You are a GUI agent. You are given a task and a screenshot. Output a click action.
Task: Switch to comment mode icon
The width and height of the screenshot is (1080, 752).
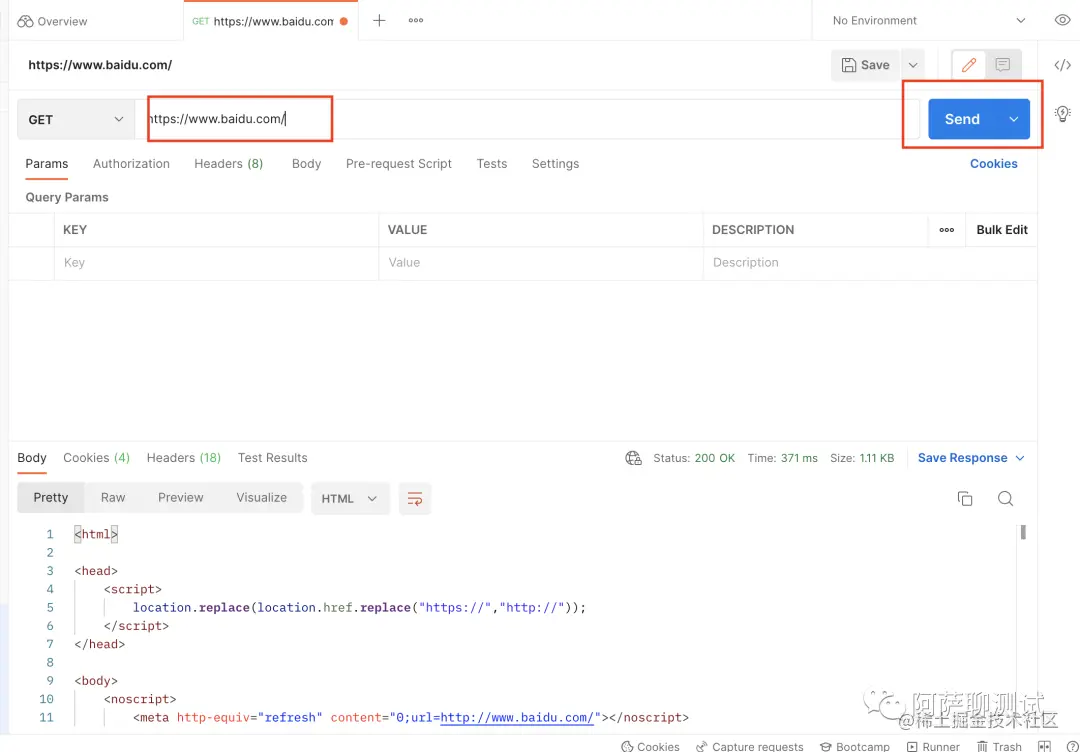coord(1003,65)
